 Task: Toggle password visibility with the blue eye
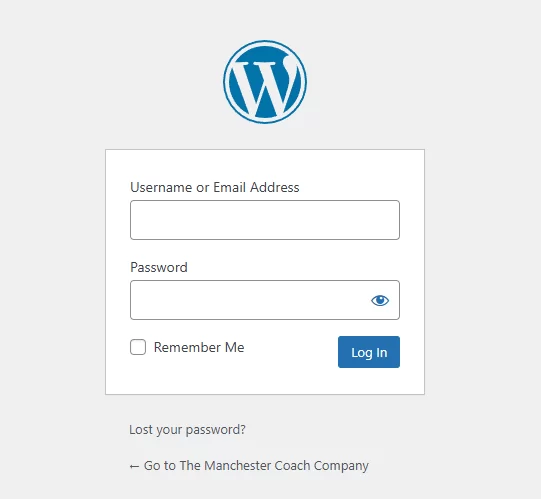click(x=380, y=300)
